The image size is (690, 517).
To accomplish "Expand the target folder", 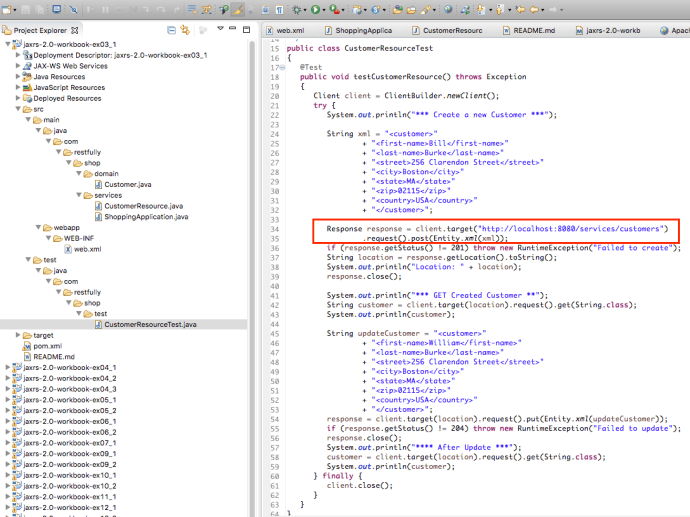I will pos(18,335).
